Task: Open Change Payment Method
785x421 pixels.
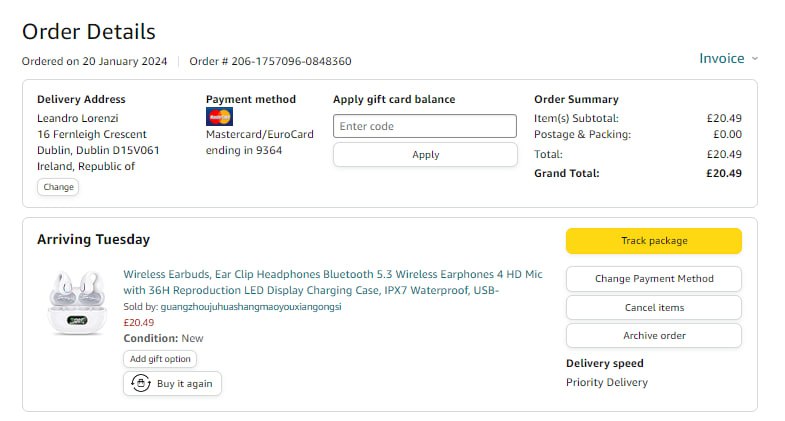Action: tap(653, 278)
